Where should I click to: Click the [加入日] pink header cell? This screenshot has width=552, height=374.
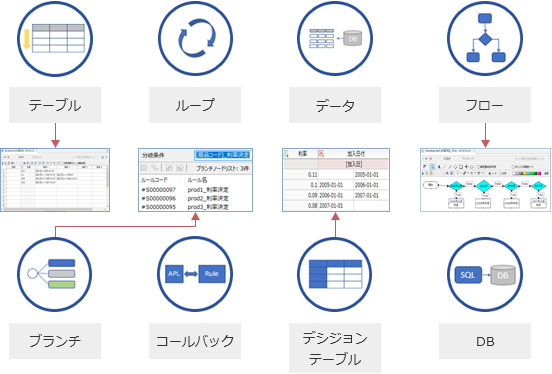click(353, 164)
